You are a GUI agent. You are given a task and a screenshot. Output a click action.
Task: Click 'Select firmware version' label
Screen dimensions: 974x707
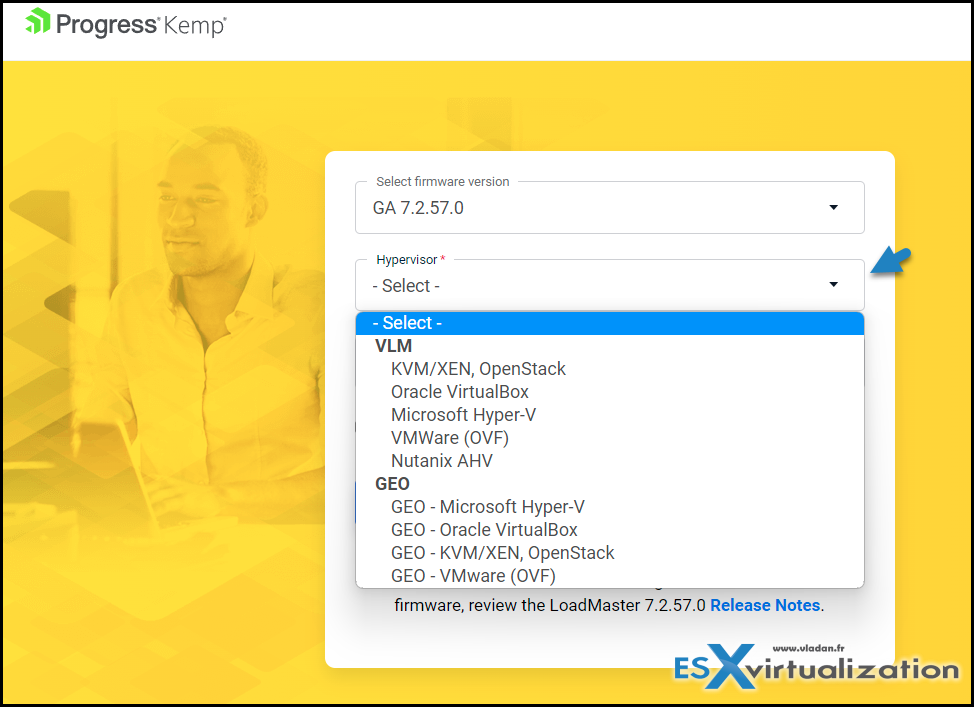coord(442,181)
